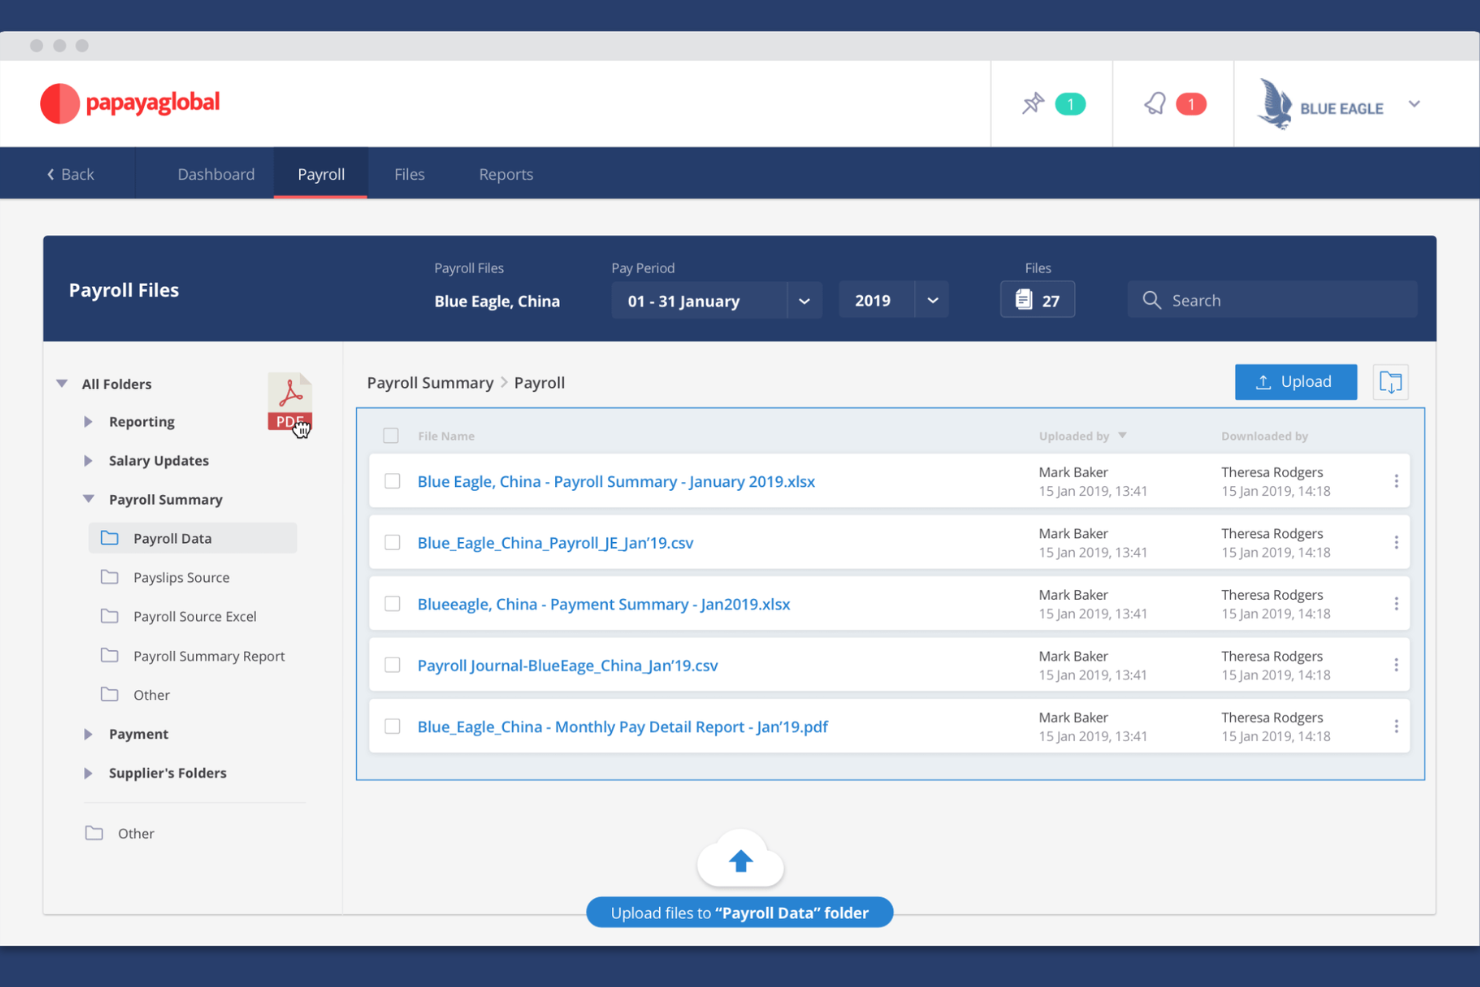
Task: Open the Reports tab
Action: point(505,173)
